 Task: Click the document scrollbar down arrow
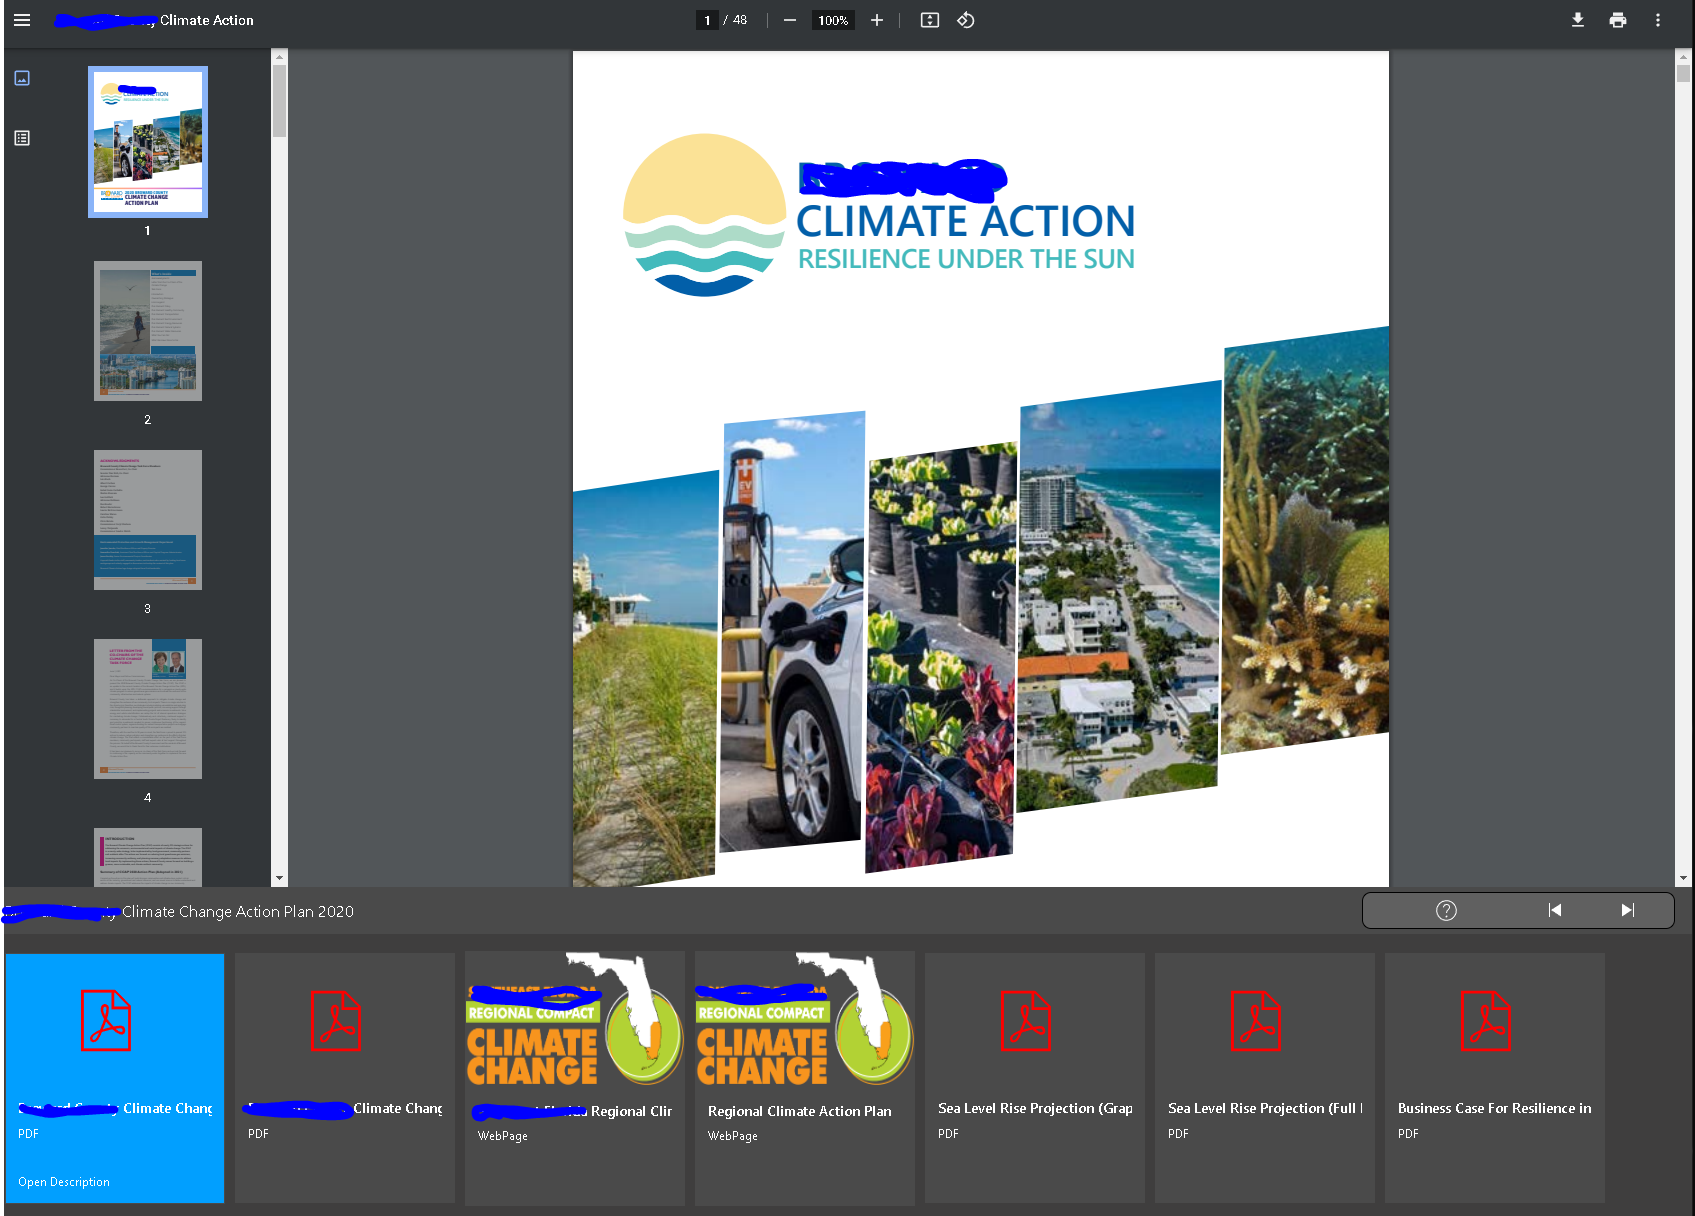pos(1684,878)
